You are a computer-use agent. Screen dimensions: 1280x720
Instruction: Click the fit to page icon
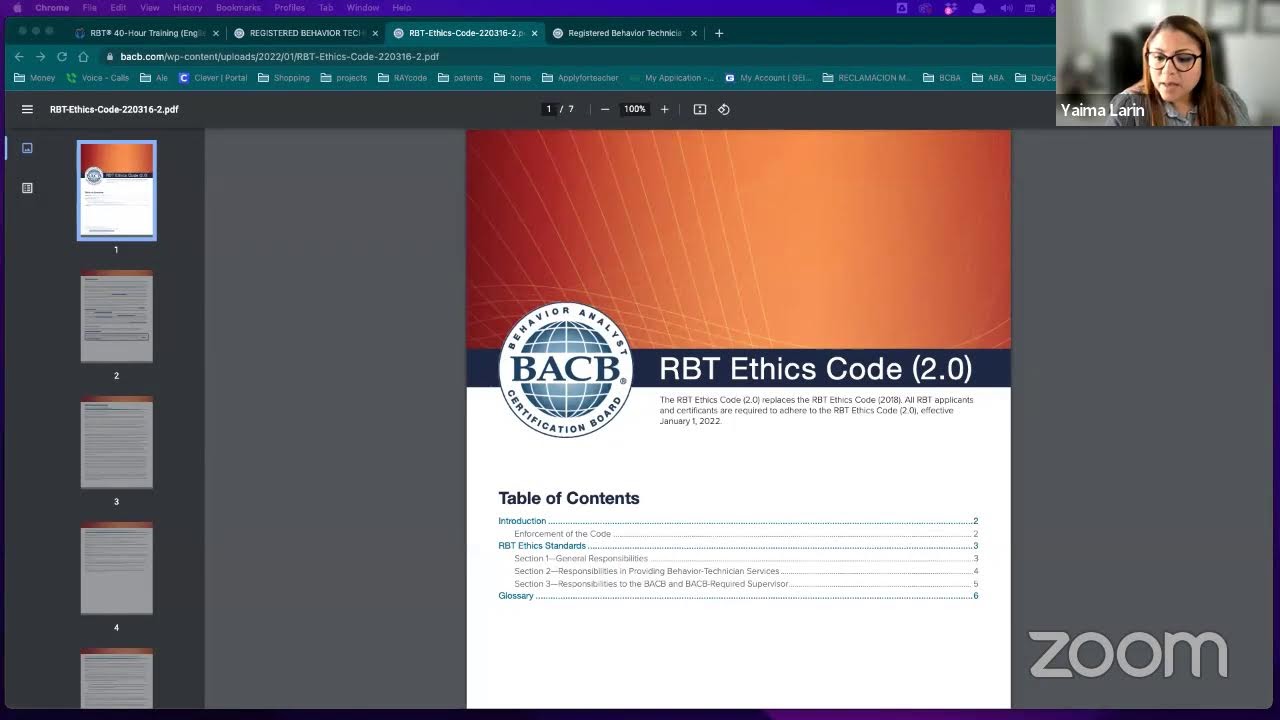point(700,109)
